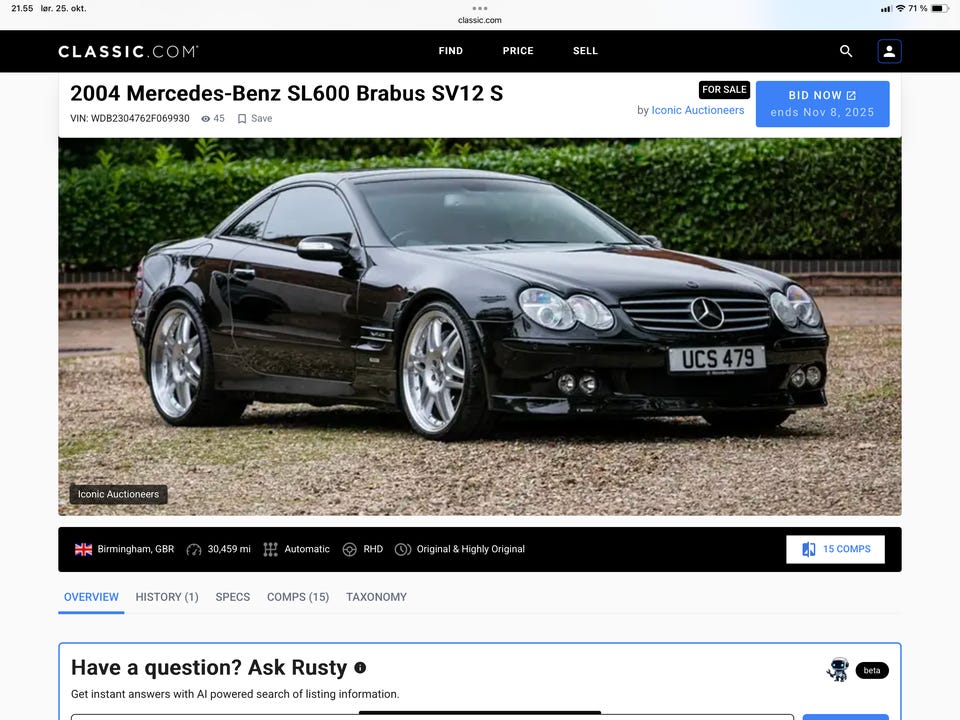Click the 30,459 mi mileage text
The image size is (960, 720).
pyautogui.click(x=229, y=549)
